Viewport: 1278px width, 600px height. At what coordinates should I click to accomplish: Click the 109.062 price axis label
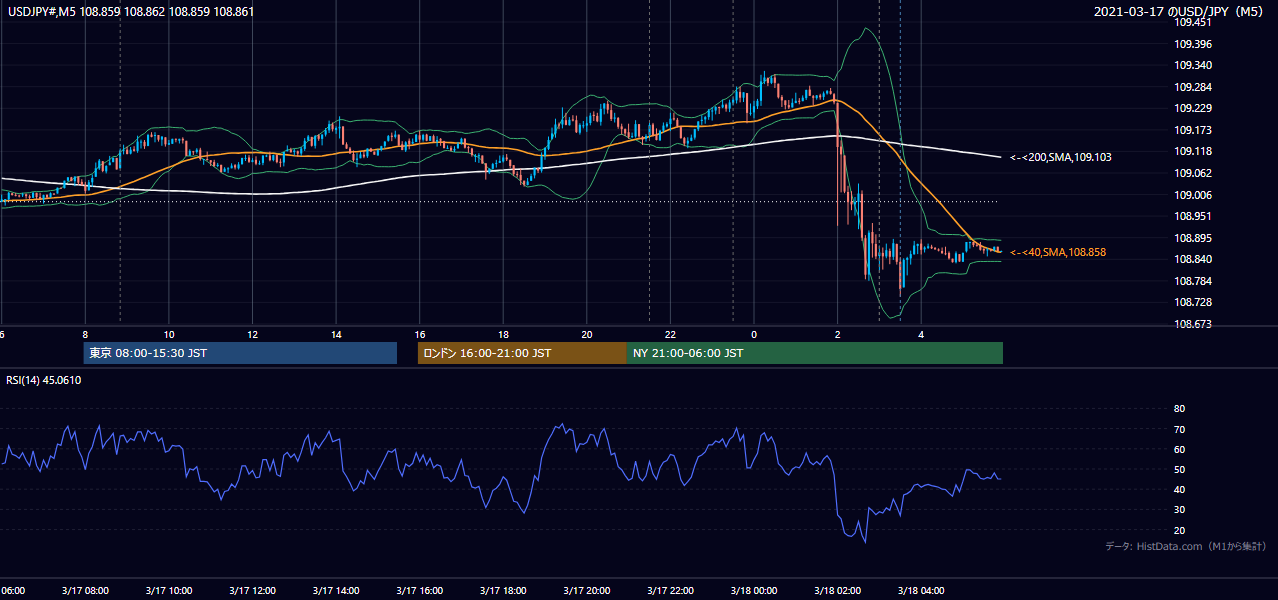click(x=1193, y=173)
